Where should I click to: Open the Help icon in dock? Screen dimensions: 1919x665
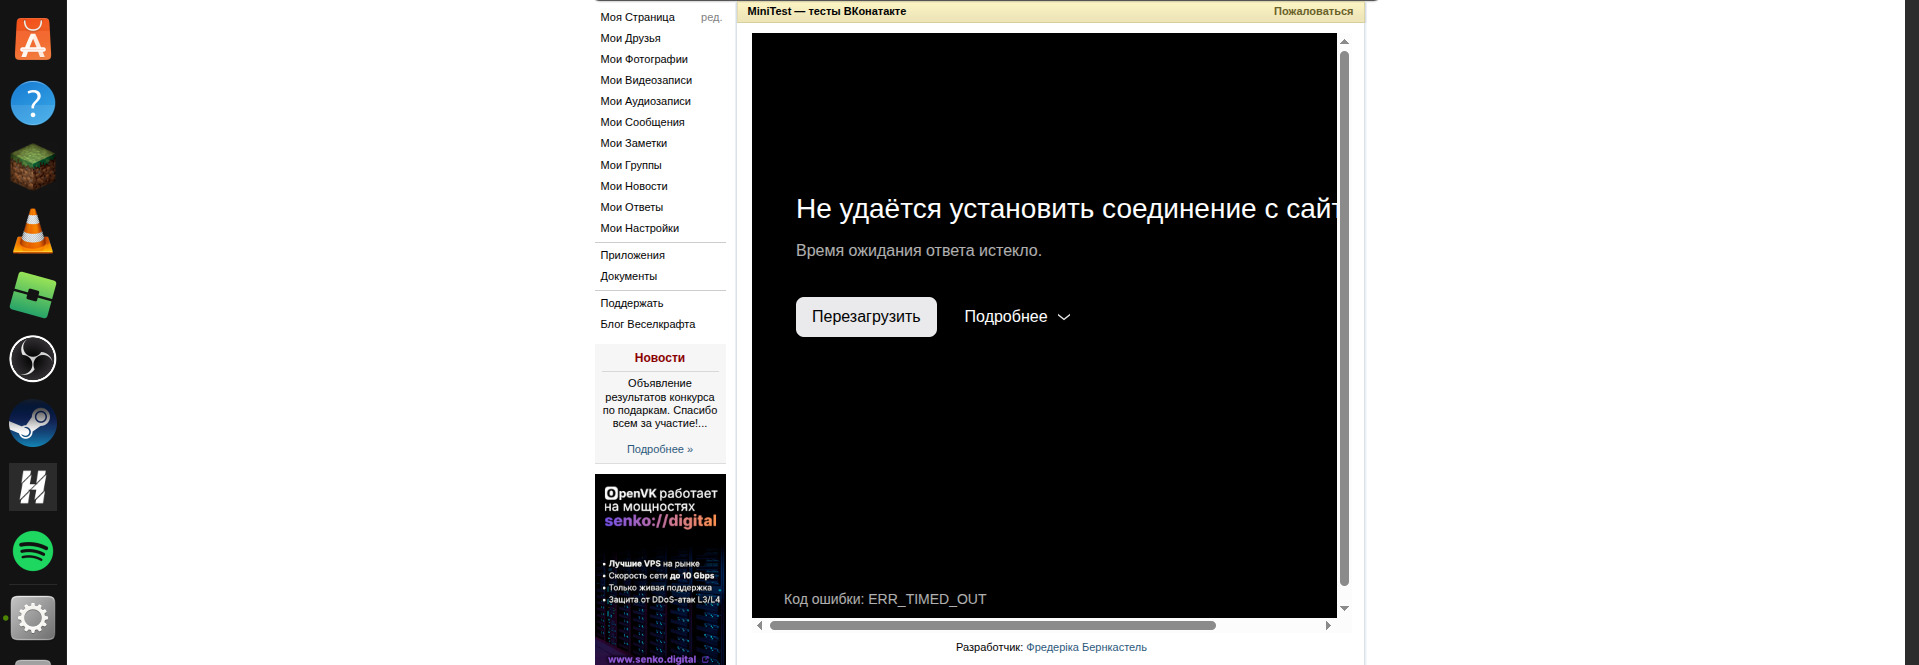point(33,103)
